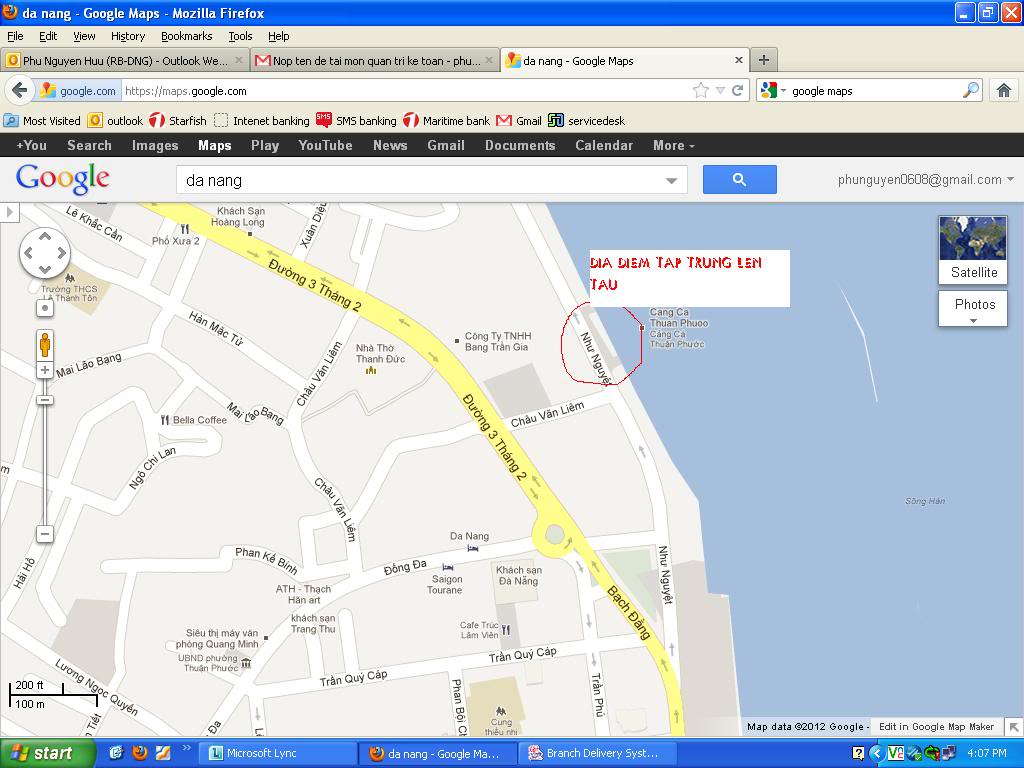Zoom out the map with minus button
Viewport: 1024px width, 768px height.
click(44, 534)
